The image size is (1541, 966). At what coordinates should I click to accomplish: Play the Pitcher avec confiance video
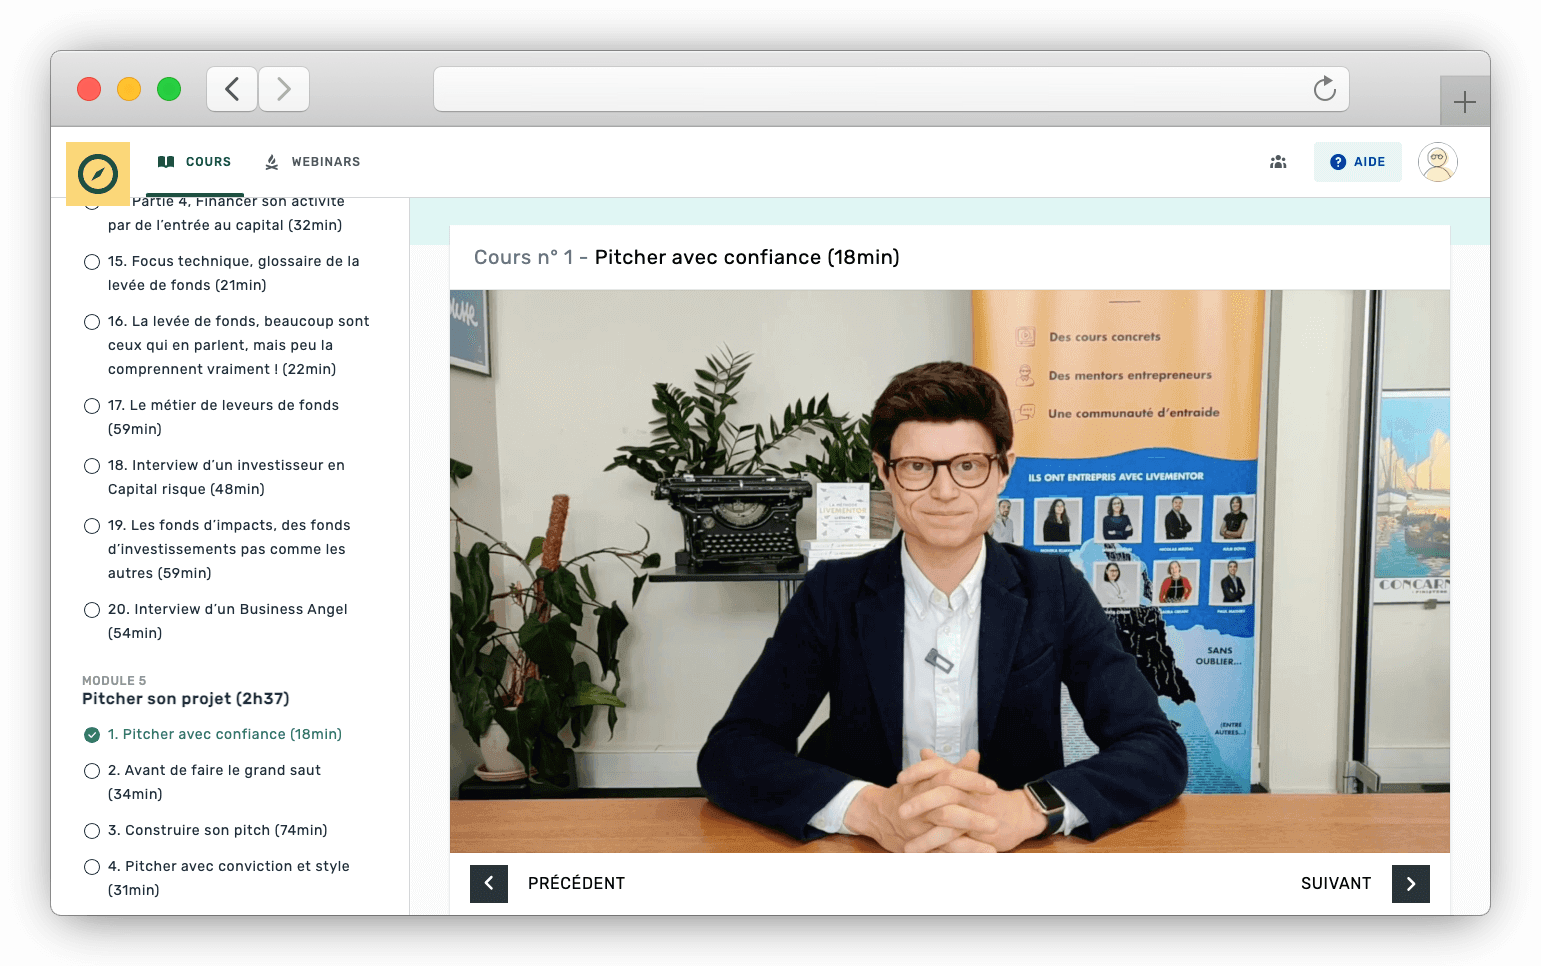949,571
